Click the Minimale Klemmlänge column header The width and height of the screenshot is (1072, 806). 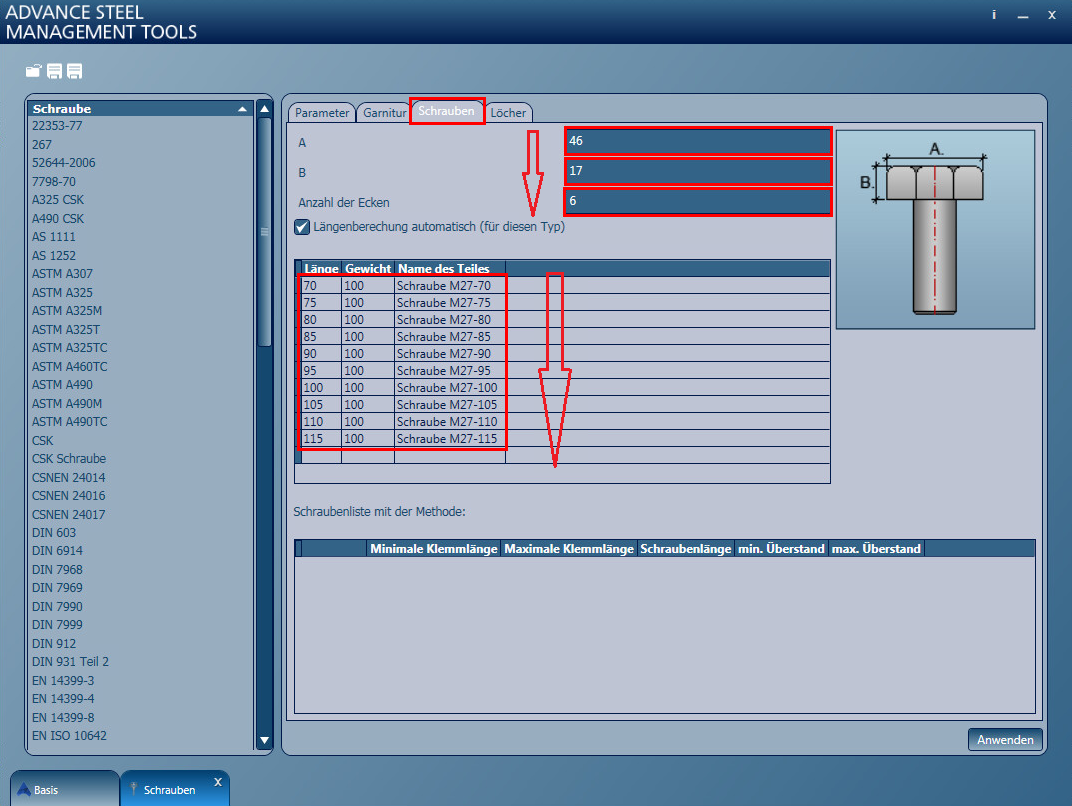(433, 548)
